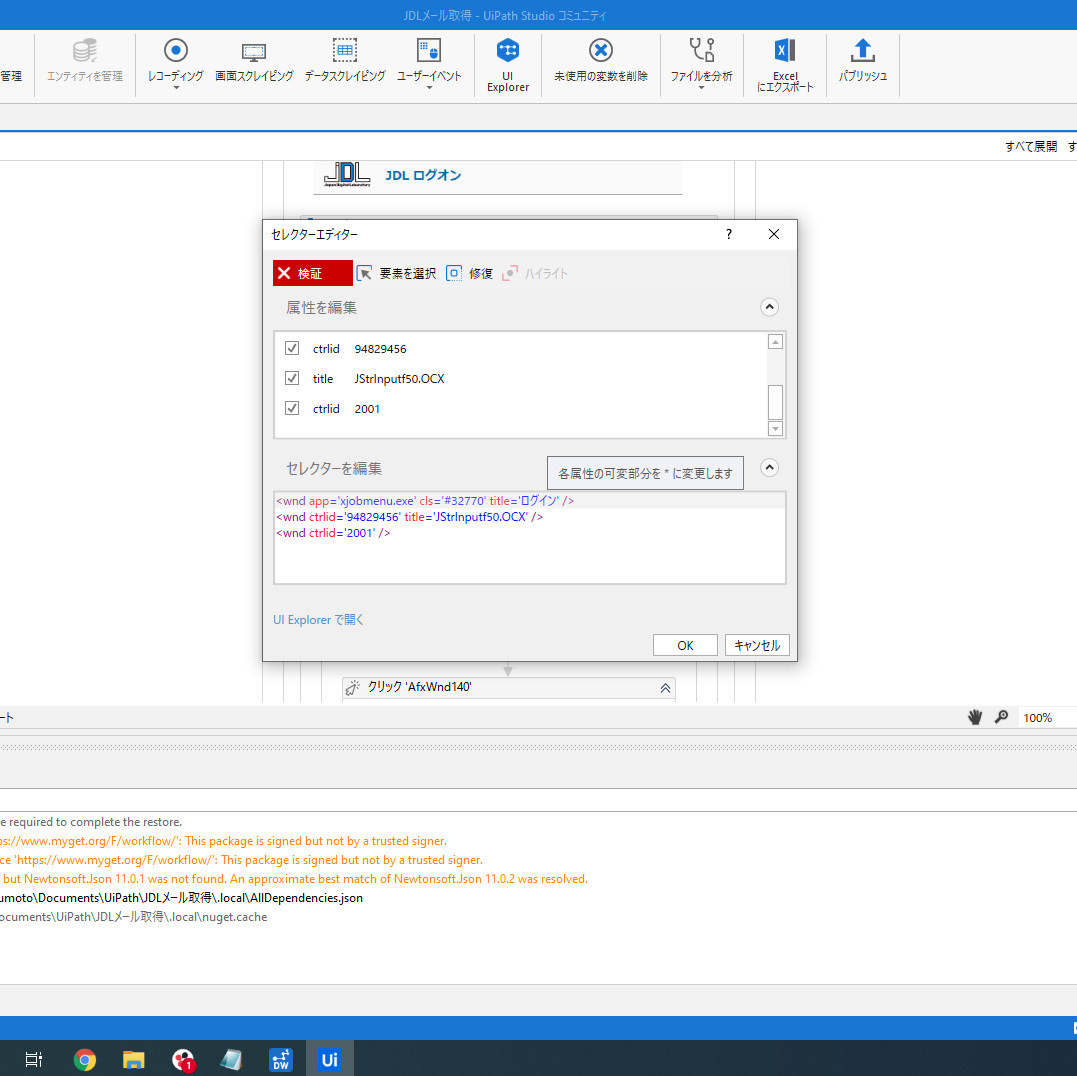
Task: Open UI Explorer from the ribbon
Action: pyautogui.click(x=508, y=65)
